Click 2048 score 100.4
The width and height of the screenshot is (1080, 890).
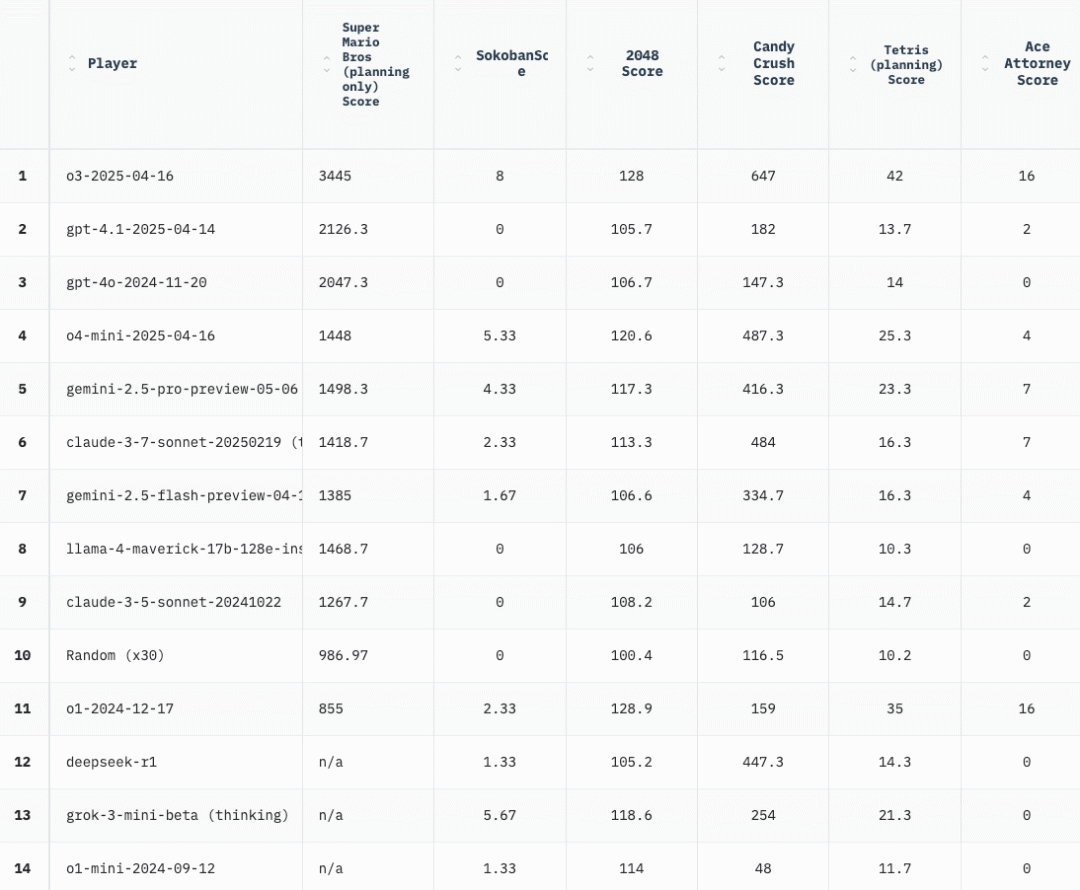click(631, 655)
